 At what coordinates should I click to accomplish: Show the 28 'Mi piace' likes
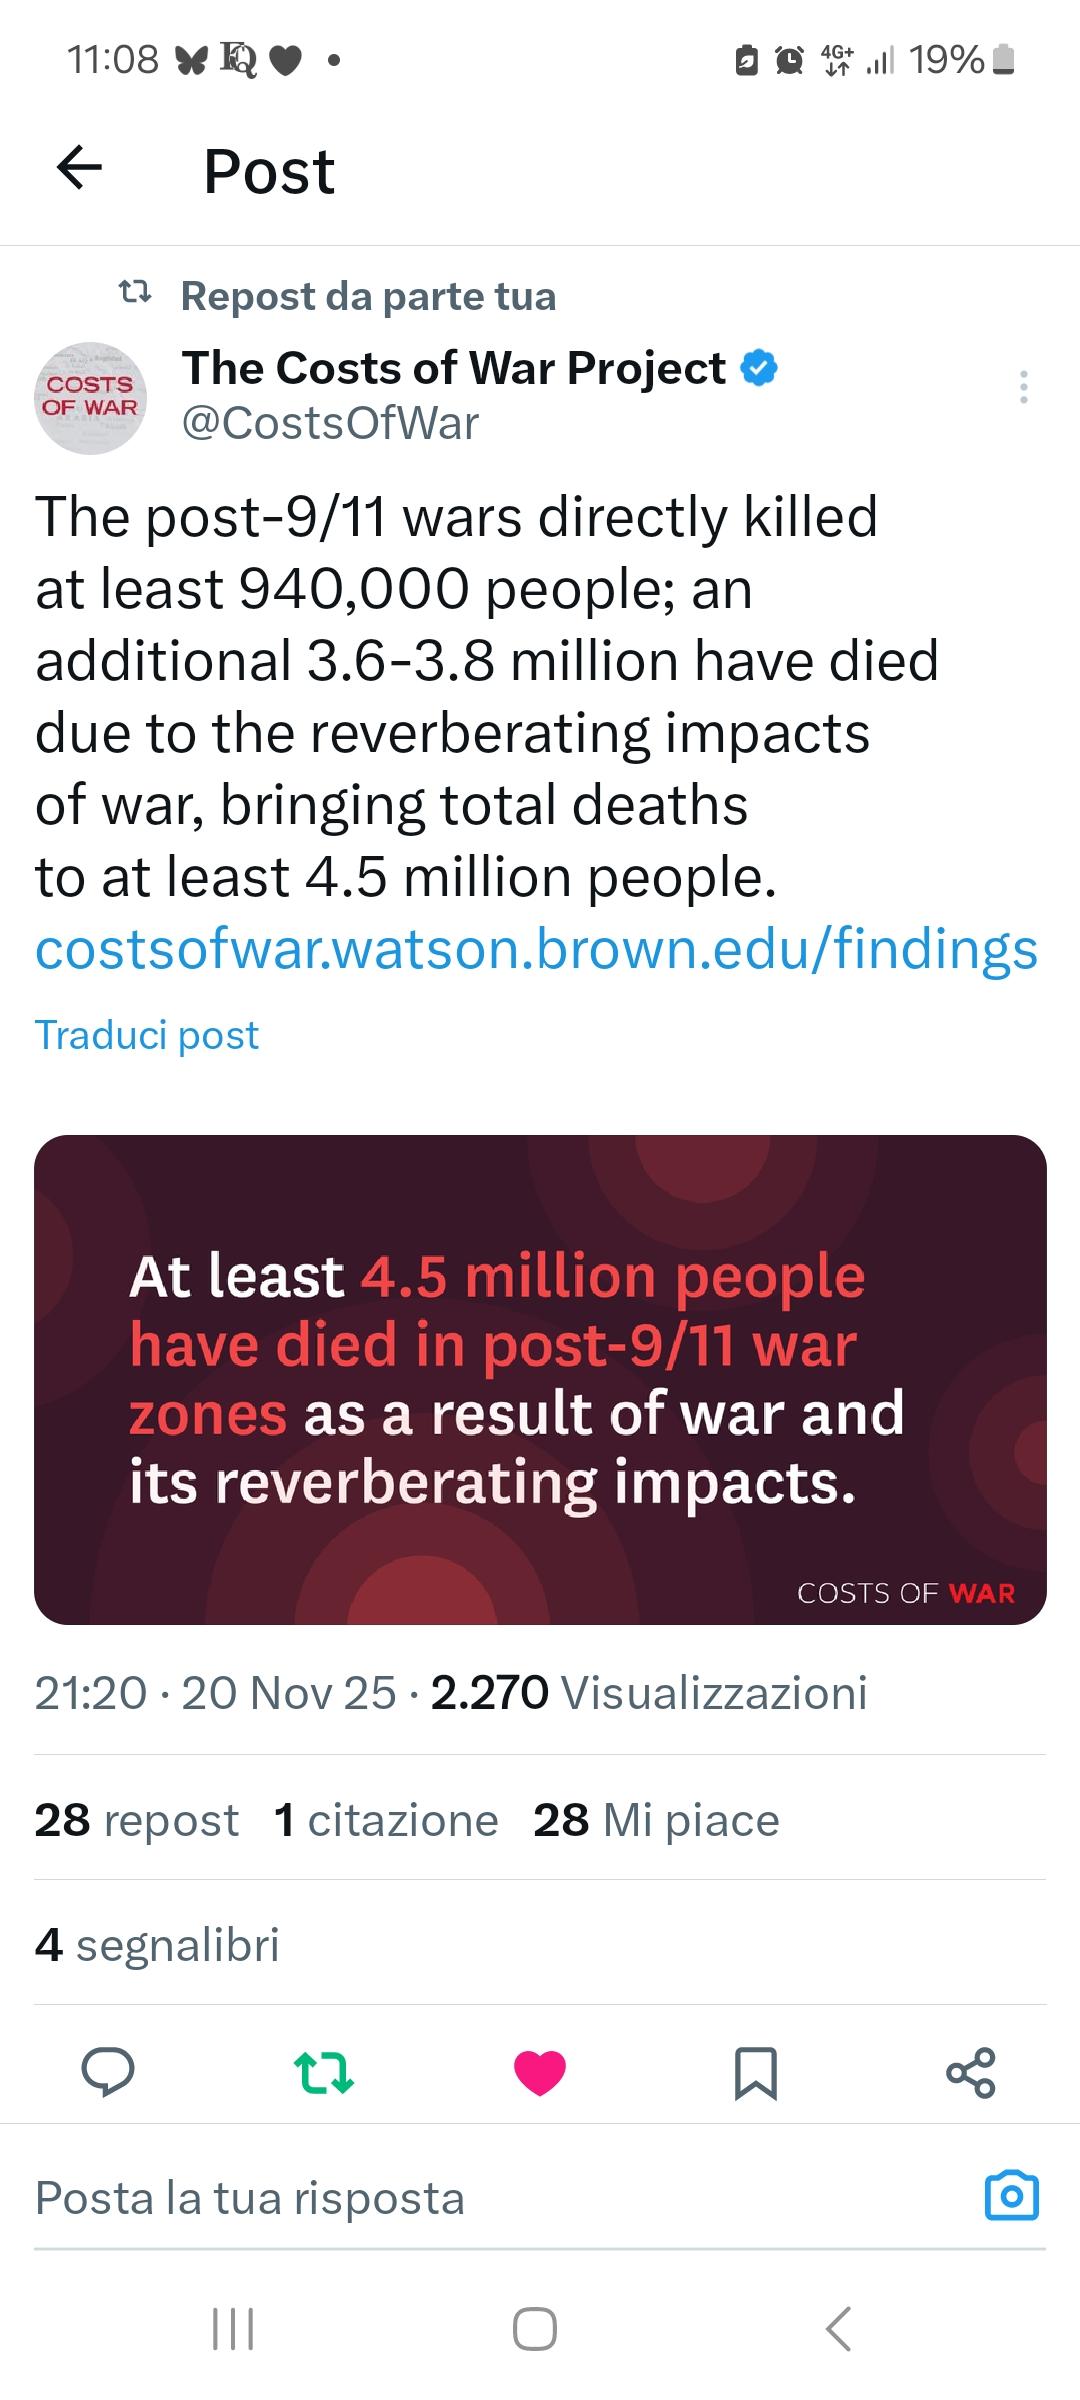point(656,1820)
